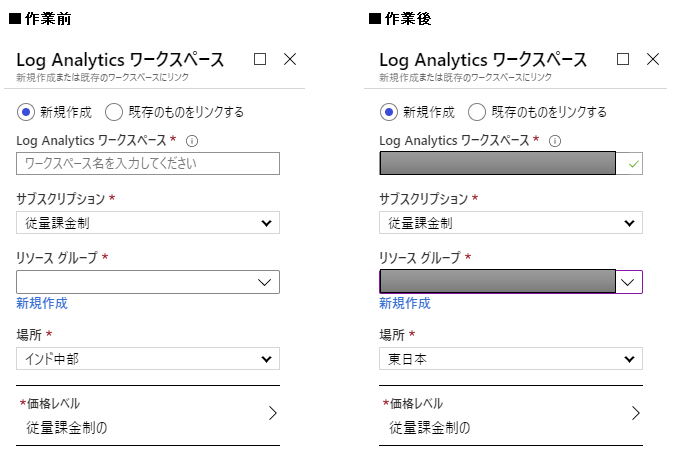
Task: Open 価格レベル chevron in after panel
Action: [x=635, y=412]
